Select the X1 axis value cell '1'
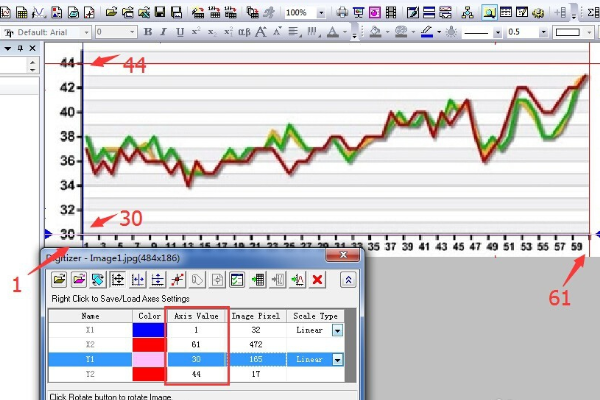 [x=196, y=330]
